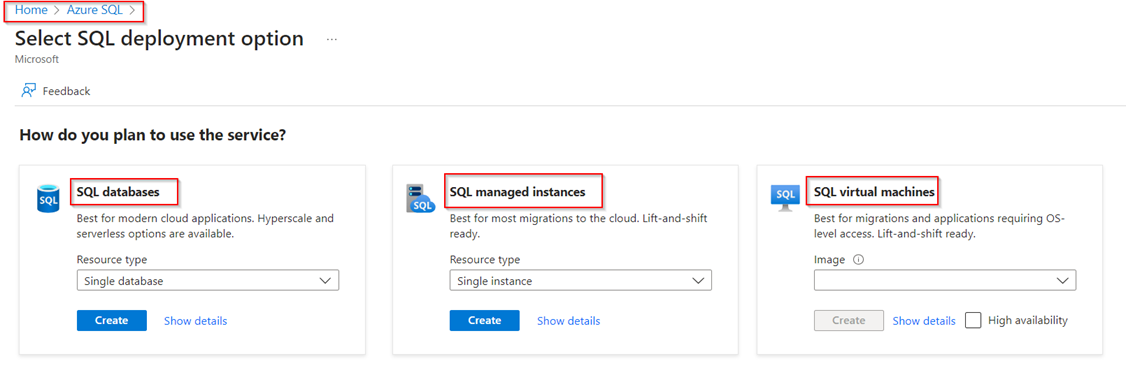Viewport: 1126px width, 375px height.
Task: Show details for SQL databases
Action: pyautogui.click(x=195, y=321)
